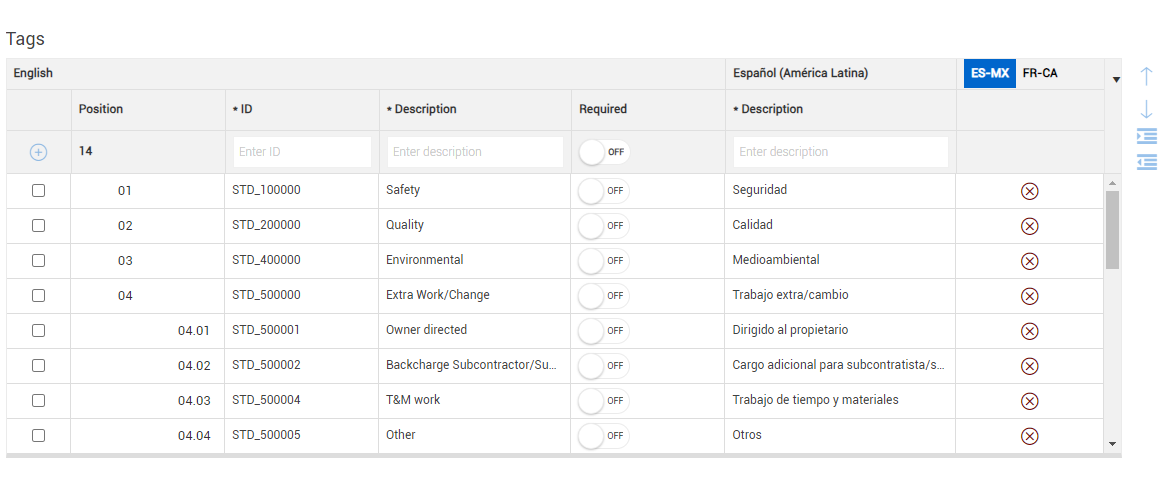Indent selected tag with indent icon

(x=1147, y=136)
